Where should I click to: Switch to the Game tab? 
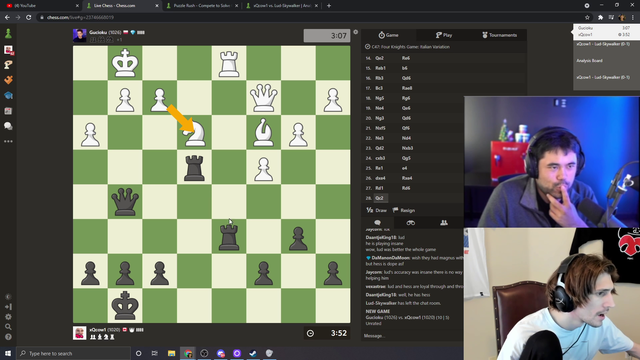click(389, 35)
